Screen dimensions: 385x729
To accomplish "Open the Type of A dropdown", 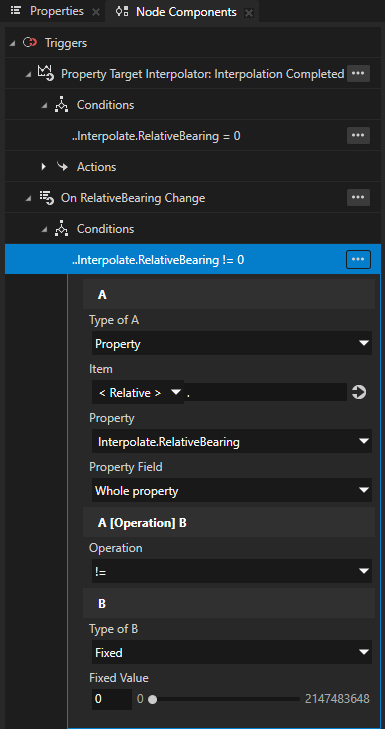I will click(232, 343).
